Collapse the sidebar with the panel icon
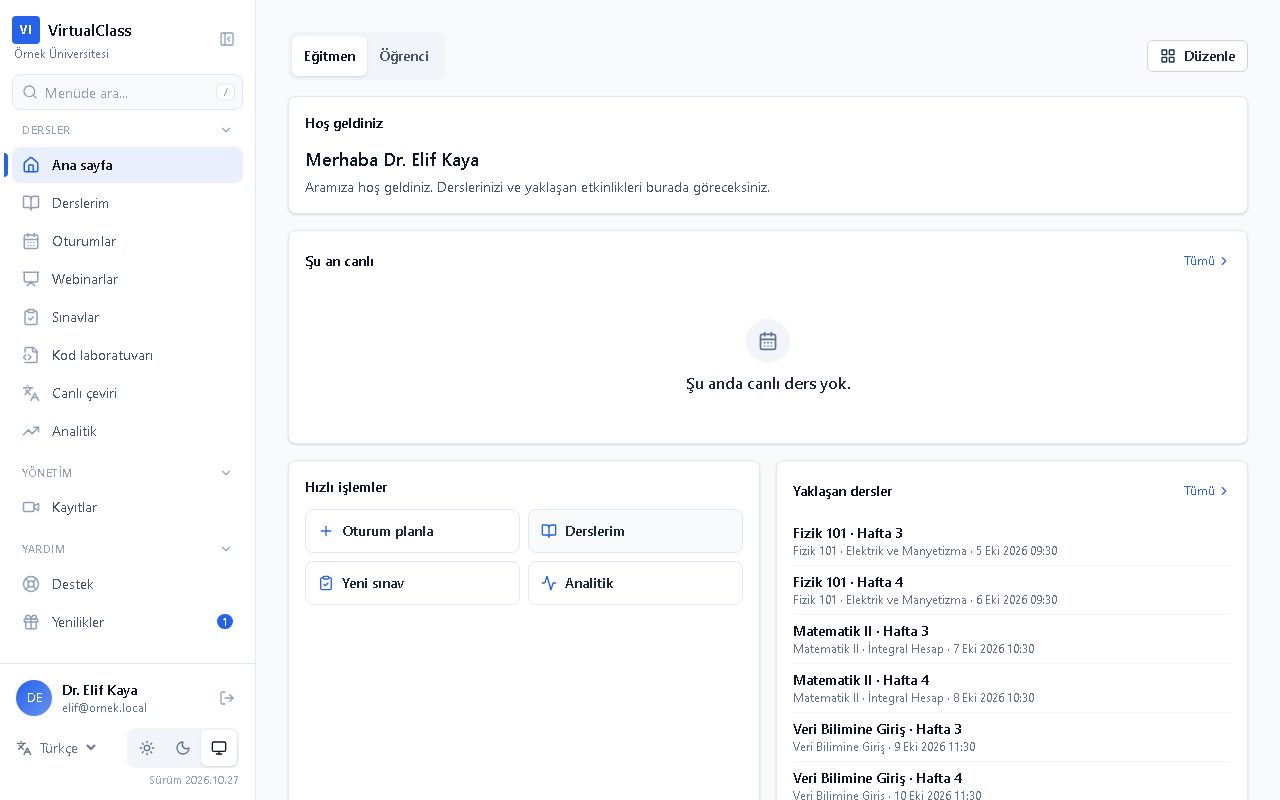The width and height of the screenshot is (1280, 800). point(227,39)
